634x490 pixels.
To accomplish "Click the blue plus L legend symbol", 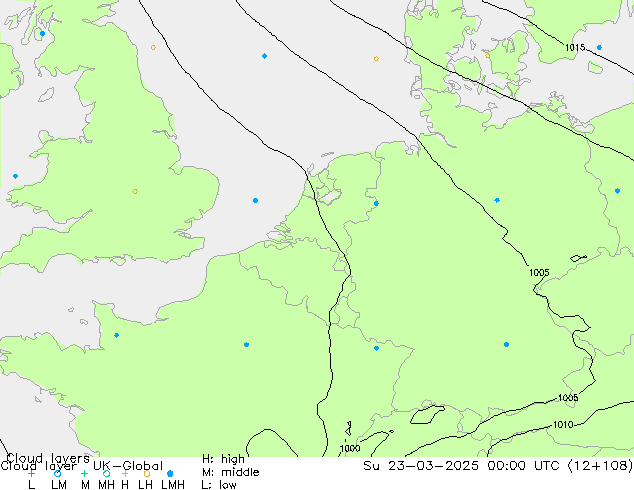I will click(x=31, y=473).
